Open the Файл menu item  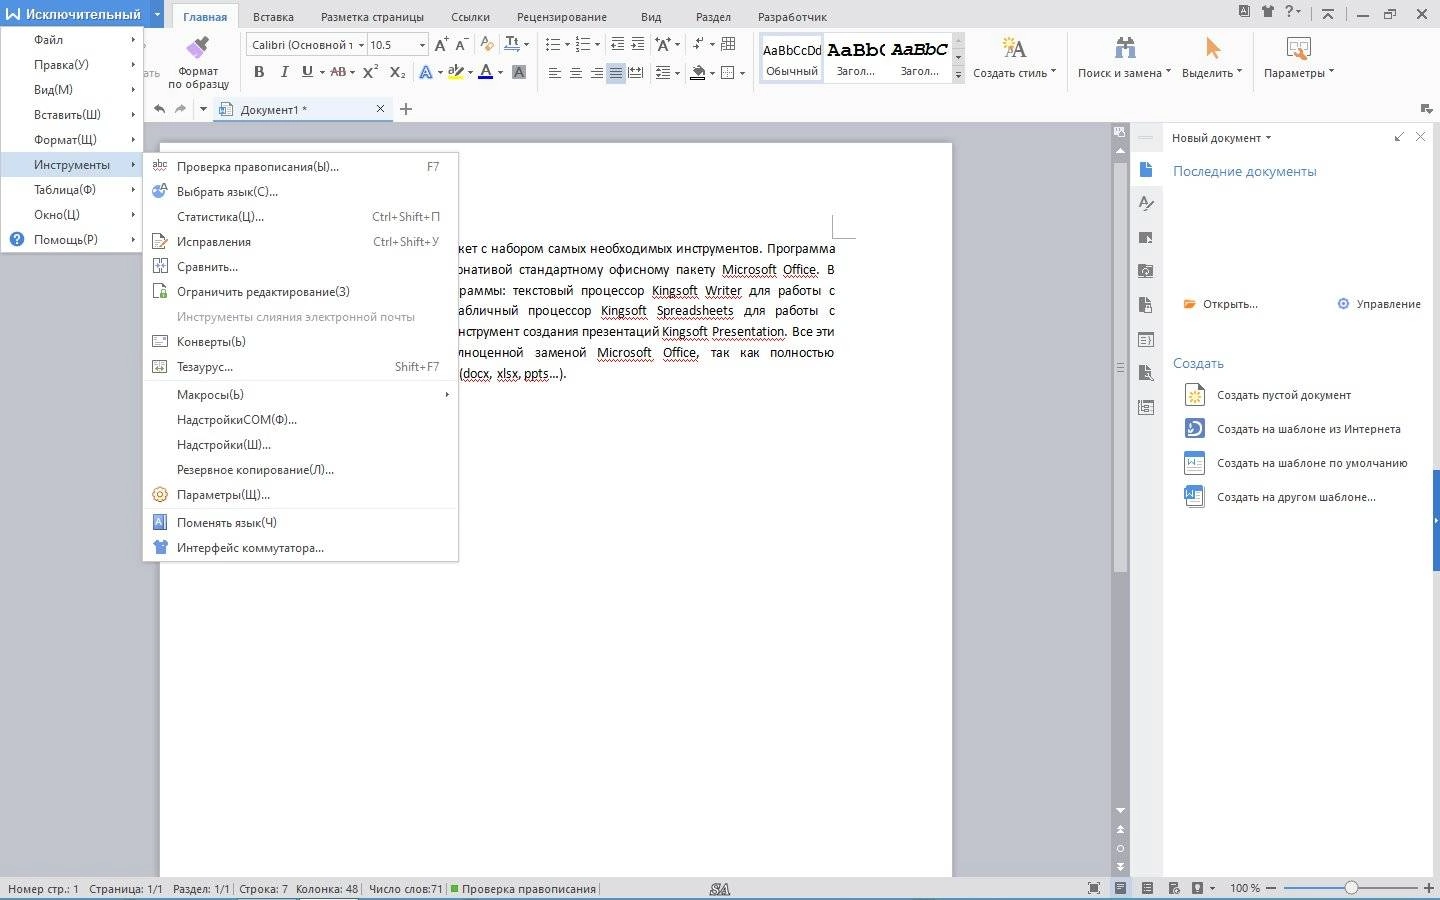pos(72,40)
